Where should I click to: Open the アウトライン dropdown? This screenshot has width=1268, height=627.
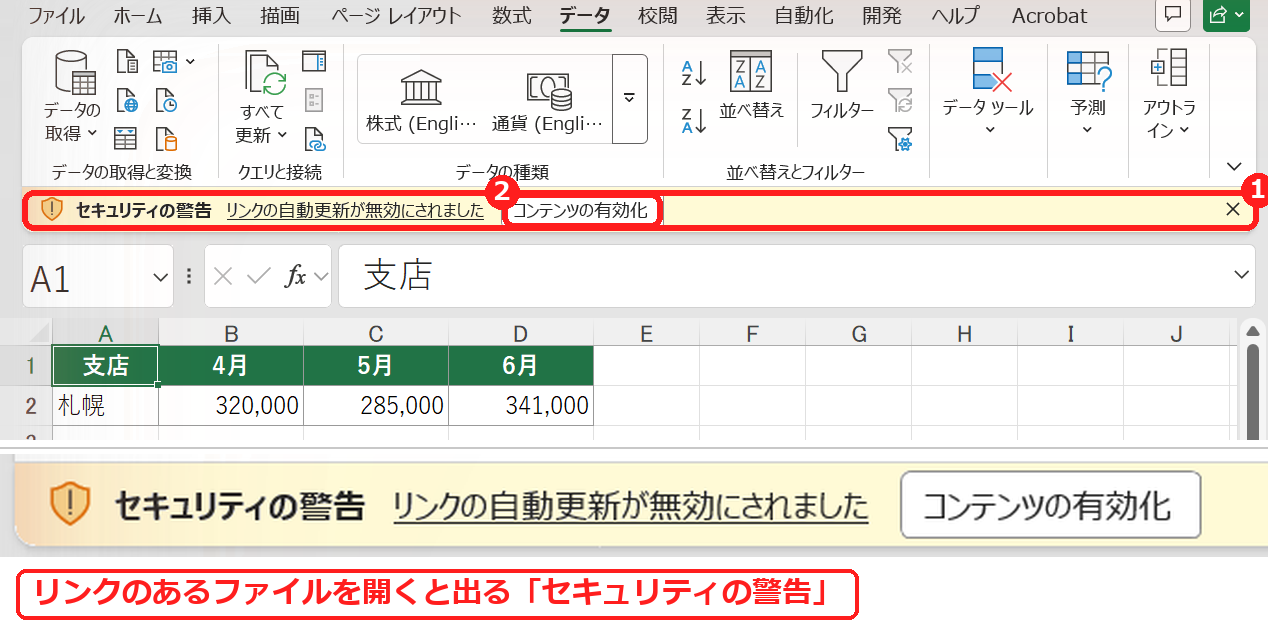1169,92
